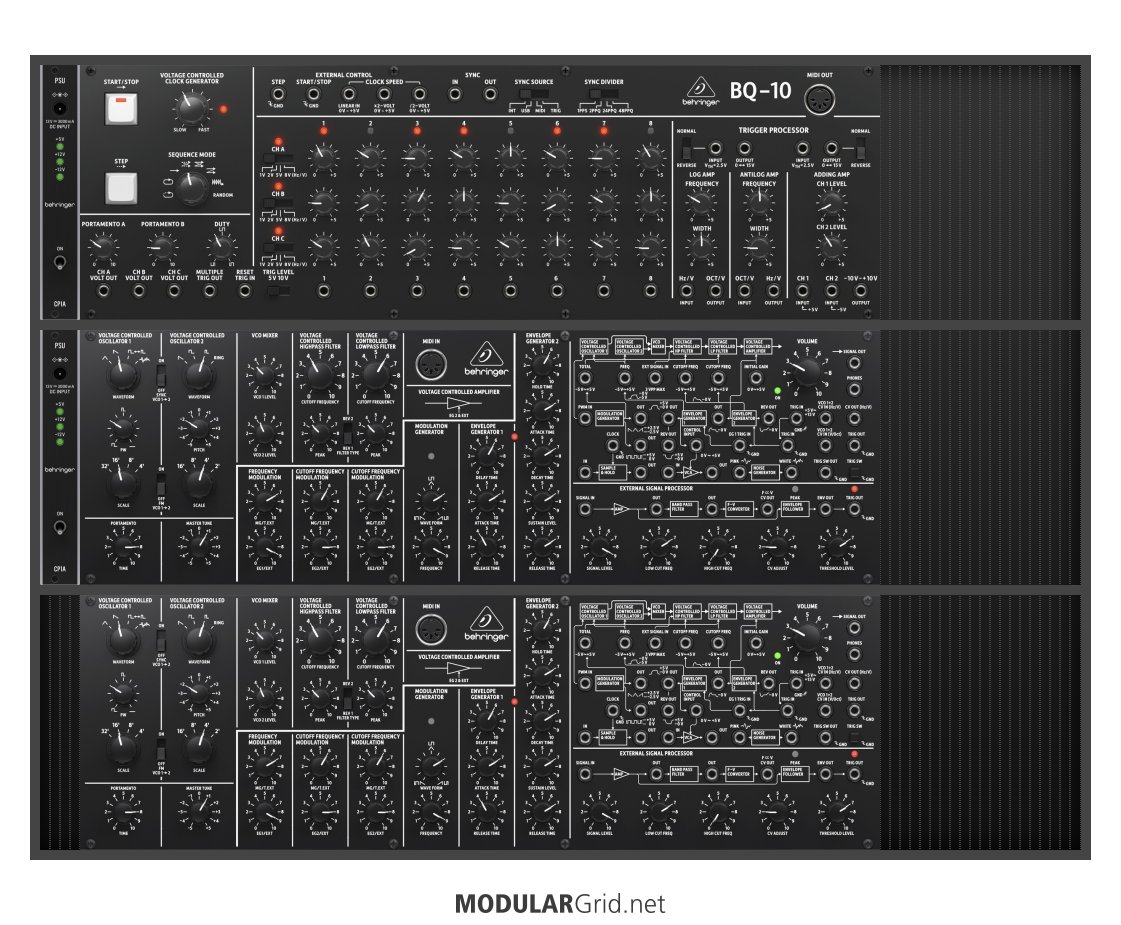Screen dimensions: 1121x925
Task: Flip the left Normal/Reverse trigger processor switch
Action: (686, 149)
